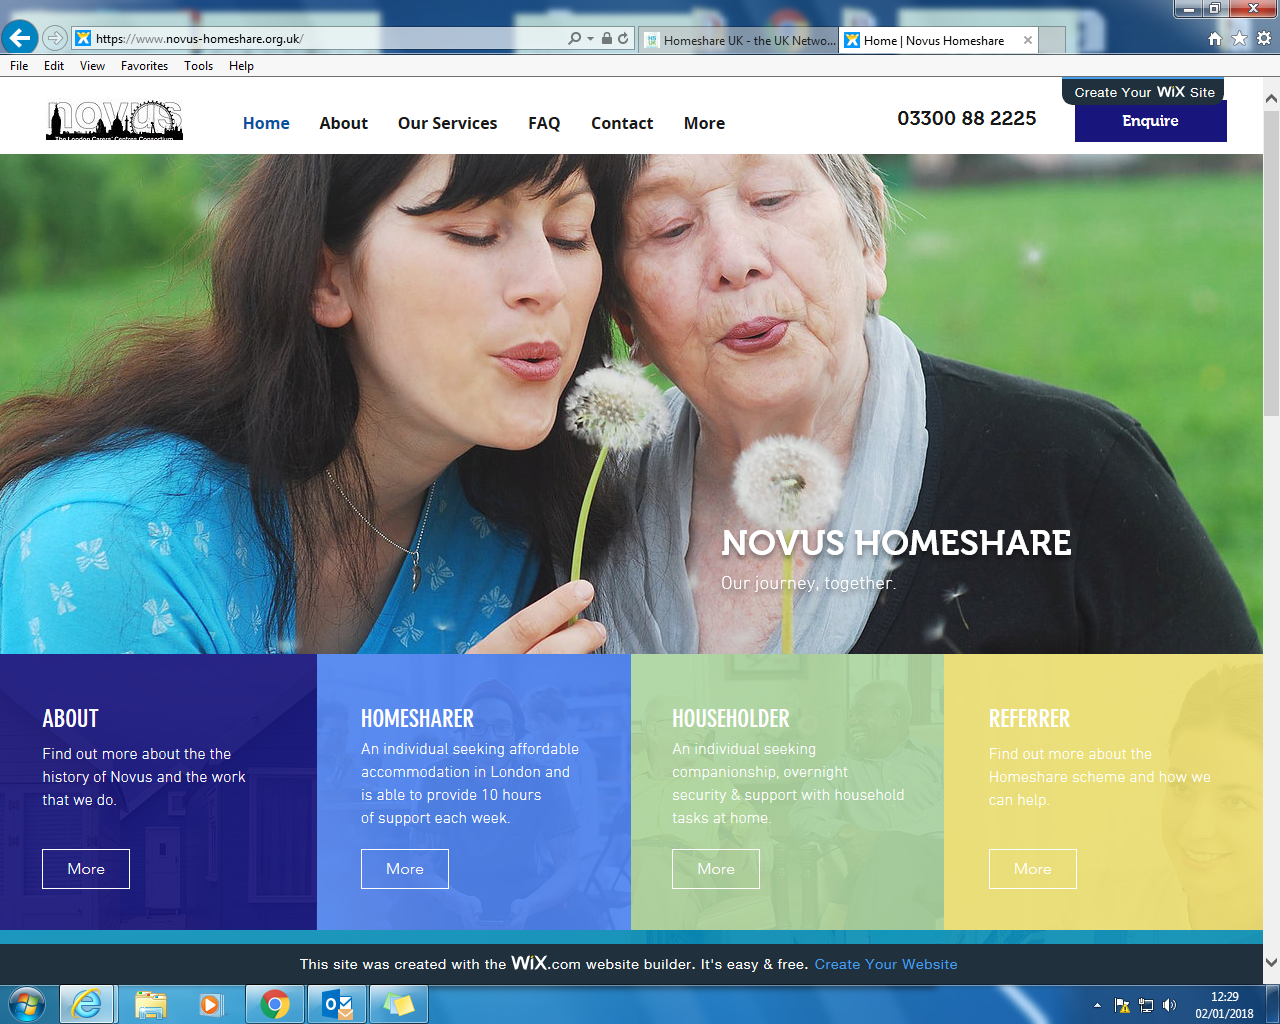This screenshot has height=1024, width=1280.
Task: Open the IE Tools gear icon
Action: [1264, 39]
